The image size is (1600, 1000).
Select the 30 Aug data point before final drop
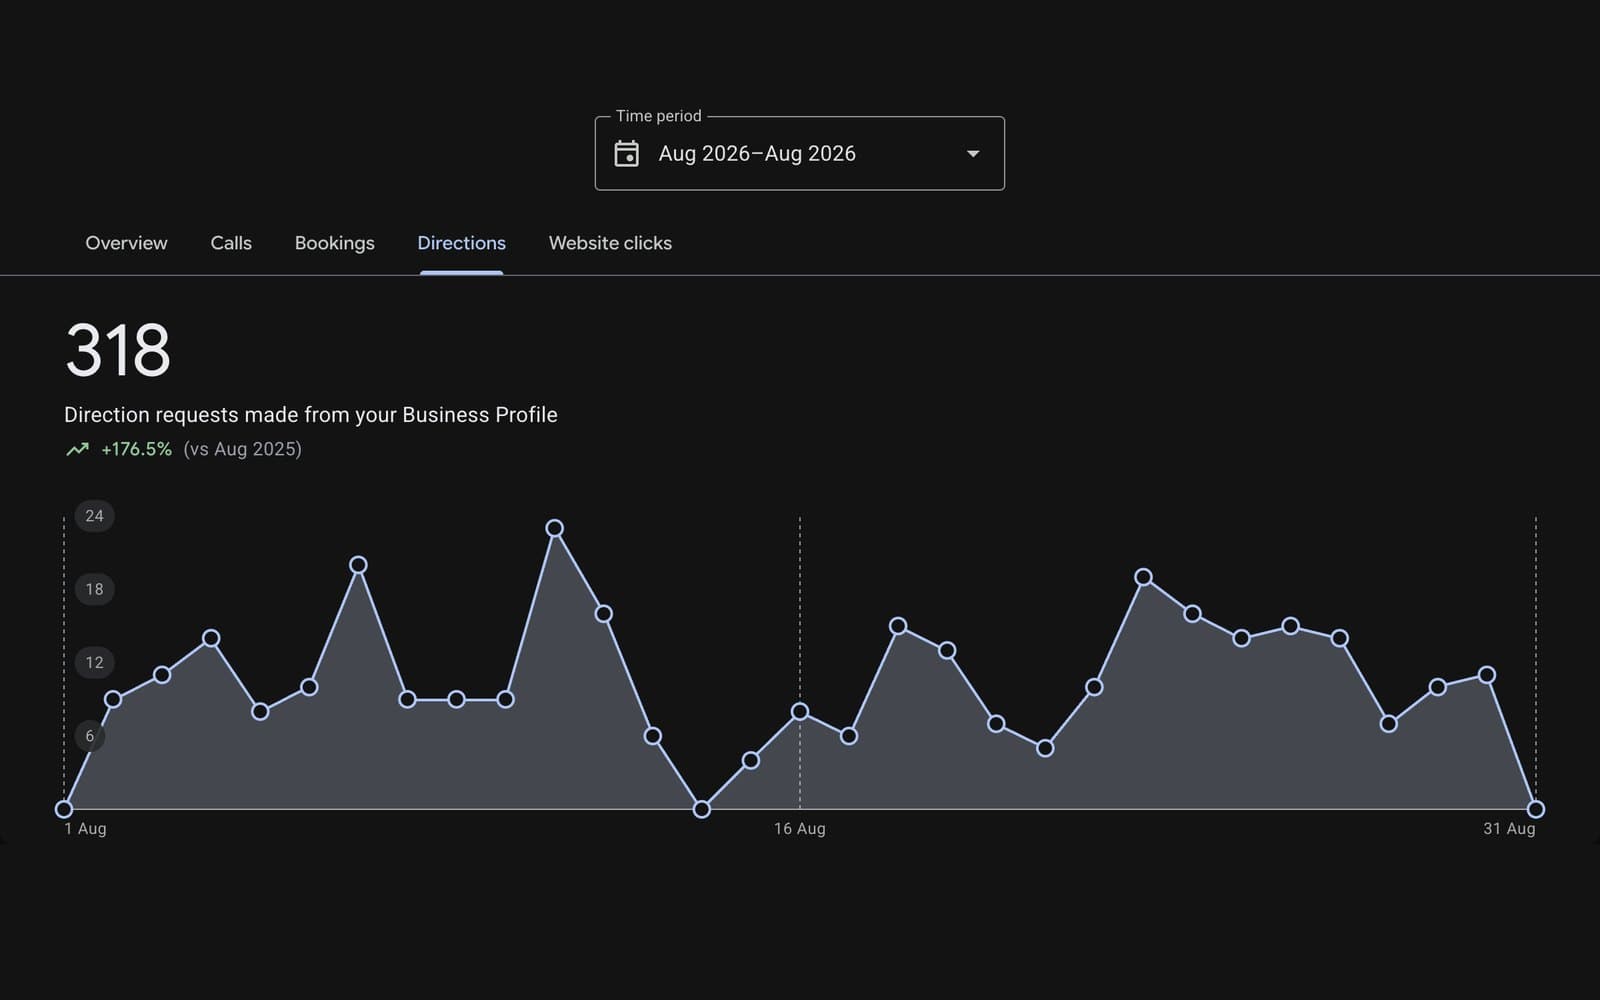(1487, 675)
